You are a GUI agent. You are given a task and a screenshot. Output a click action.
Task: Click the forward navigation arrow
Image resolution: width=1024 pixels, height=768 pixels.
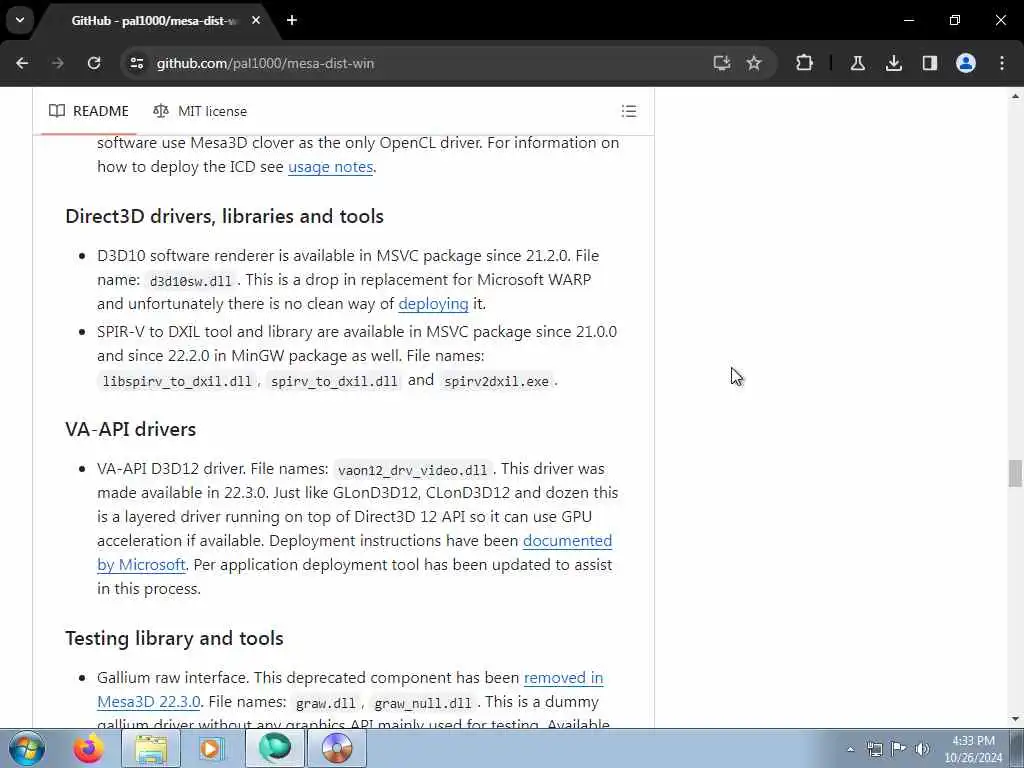pyautogui.click(x=57, y=63)
